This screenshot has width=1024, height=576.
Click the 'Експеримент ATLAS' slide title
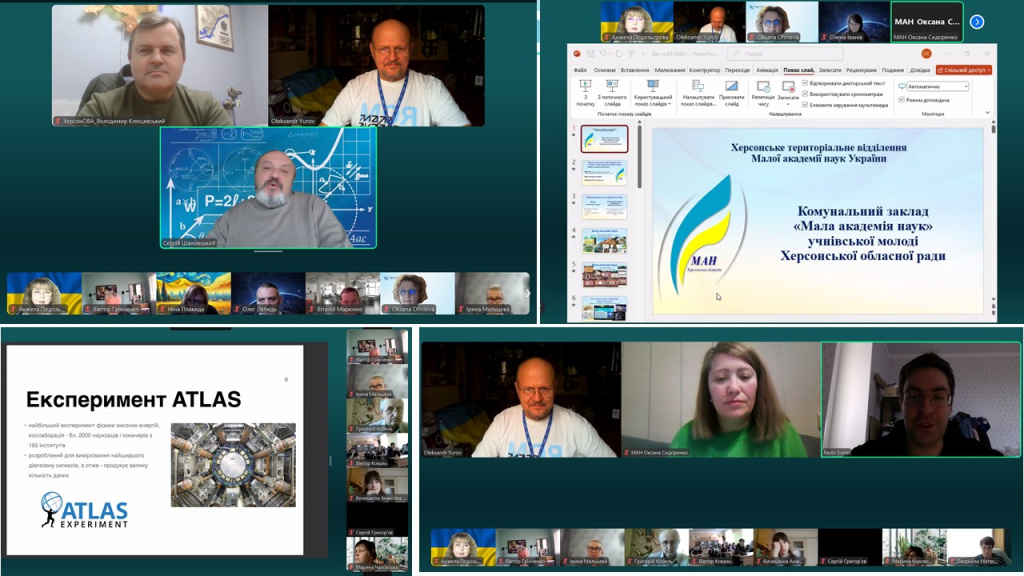click(x=133, y=399)
